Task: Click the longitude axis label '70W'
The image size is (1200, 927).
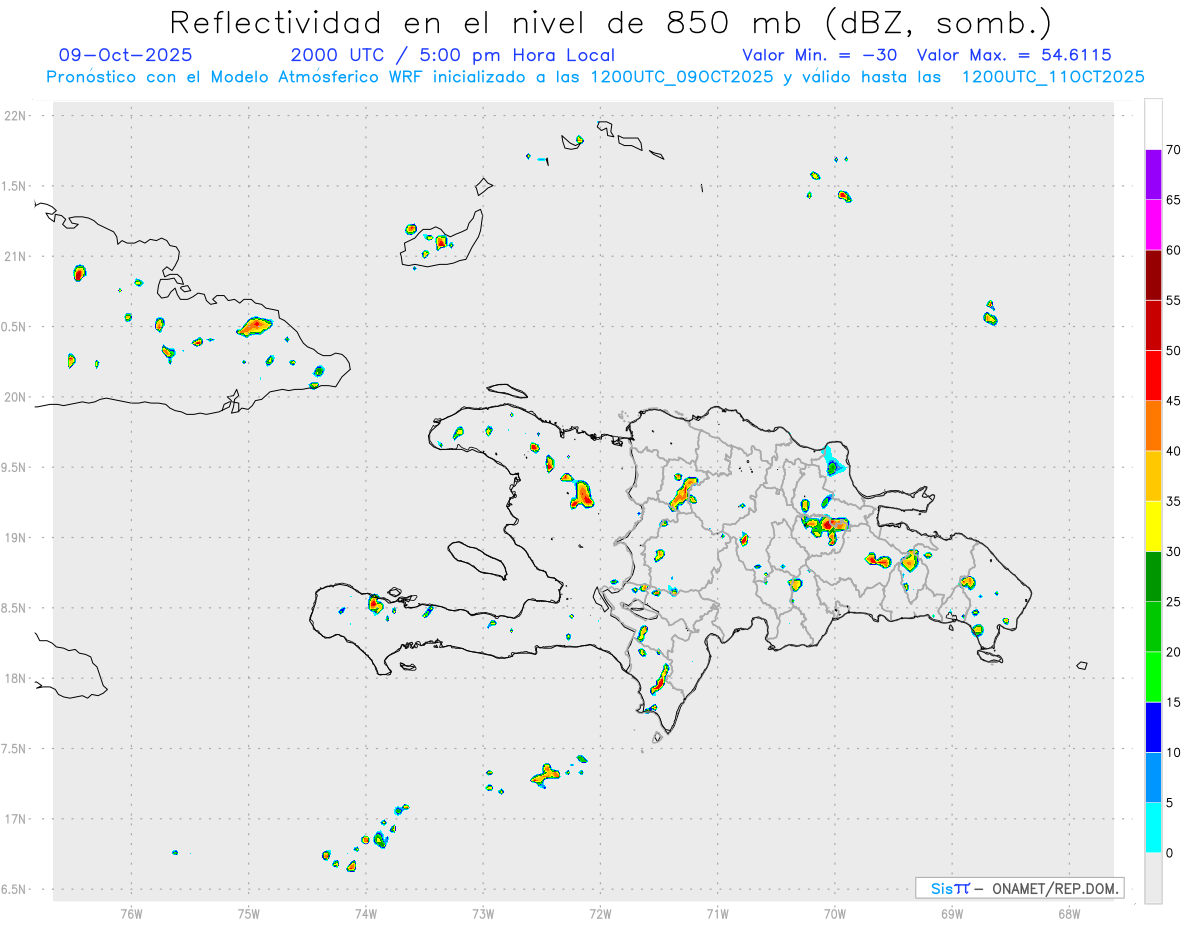Action: click(x=835, y=913)
